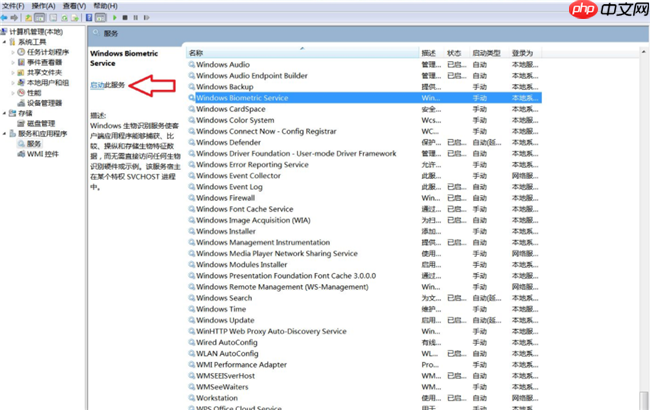Click the gear icon beside Windows Firewall
The height and width of the screenshot is (410, 650).
(x=192, y=198)
